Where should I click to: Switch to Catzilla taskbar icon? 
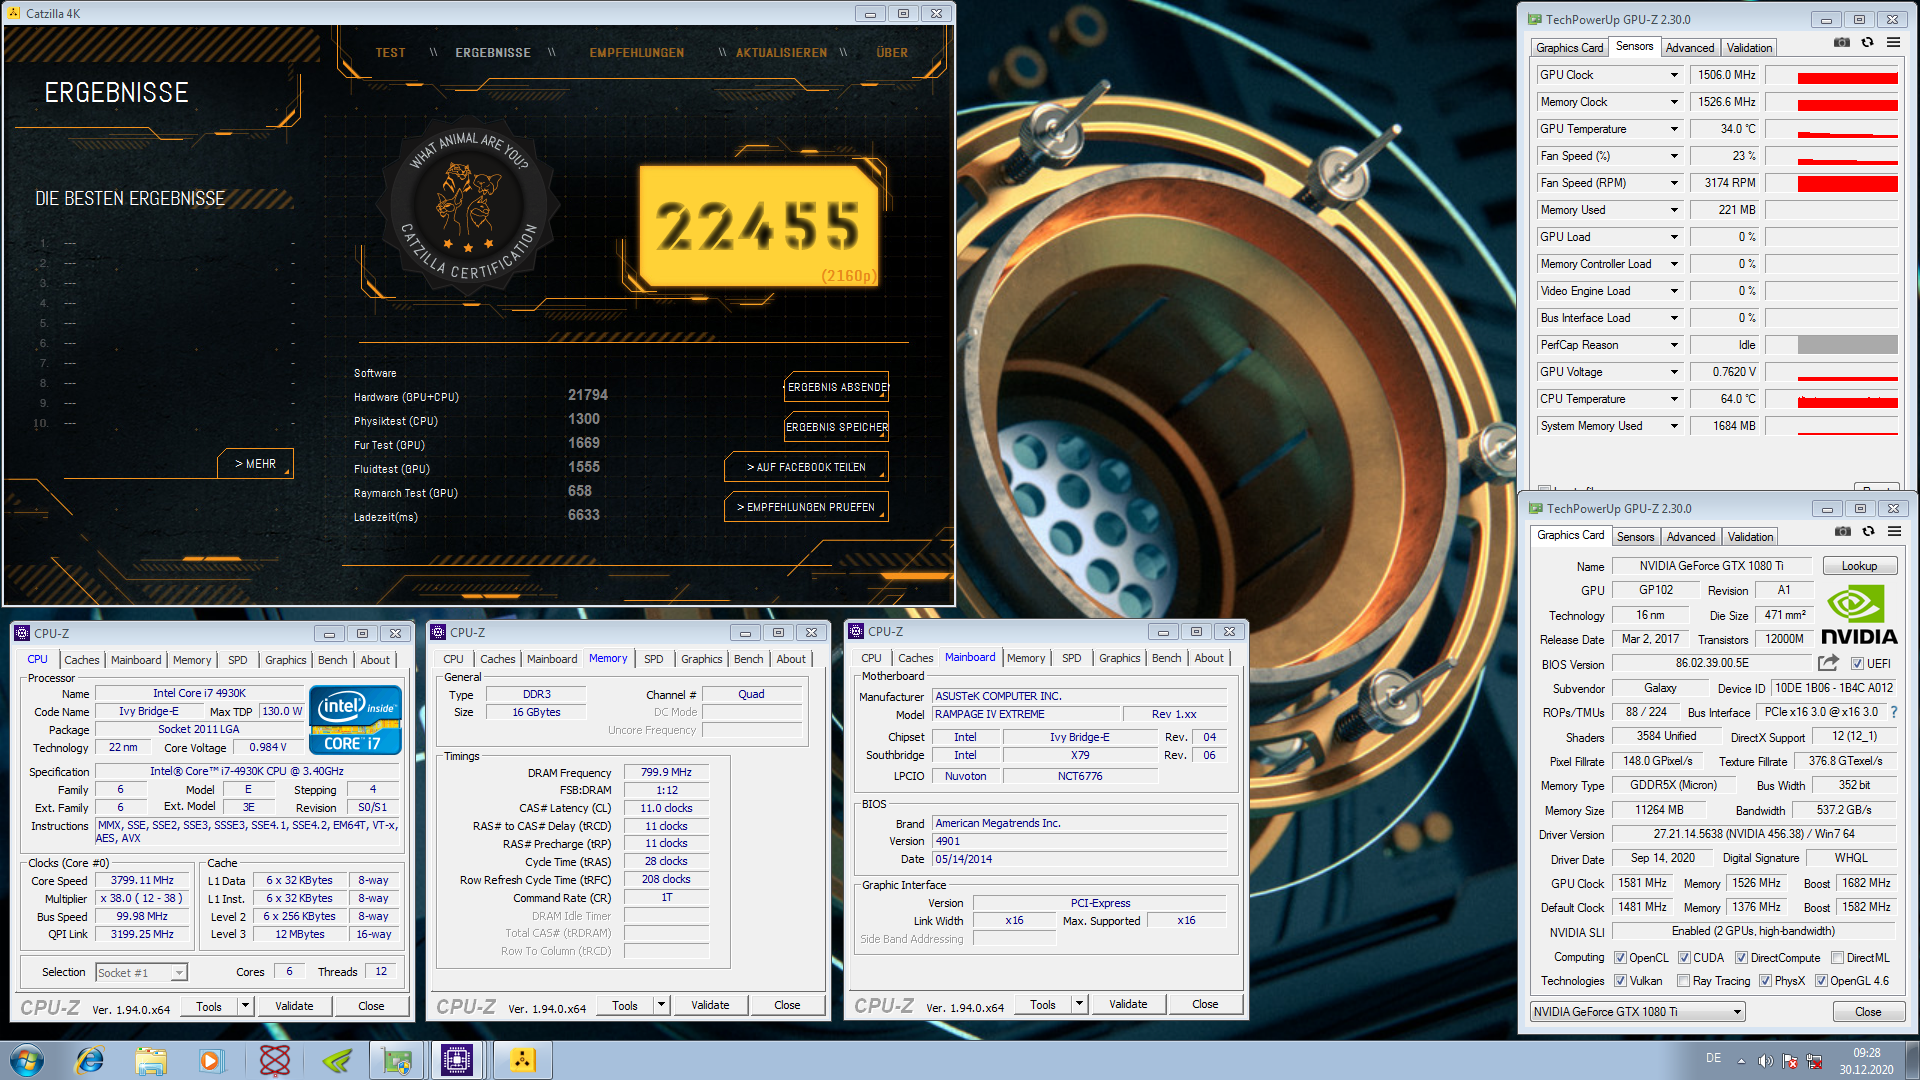click(522, 1060)
